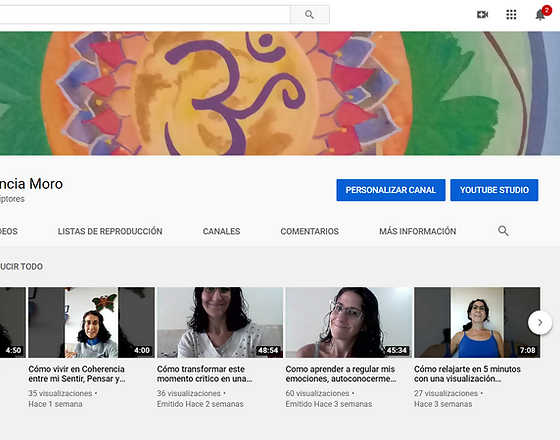
Task: Open the Comentarios tab
Action: coord(310,231)
